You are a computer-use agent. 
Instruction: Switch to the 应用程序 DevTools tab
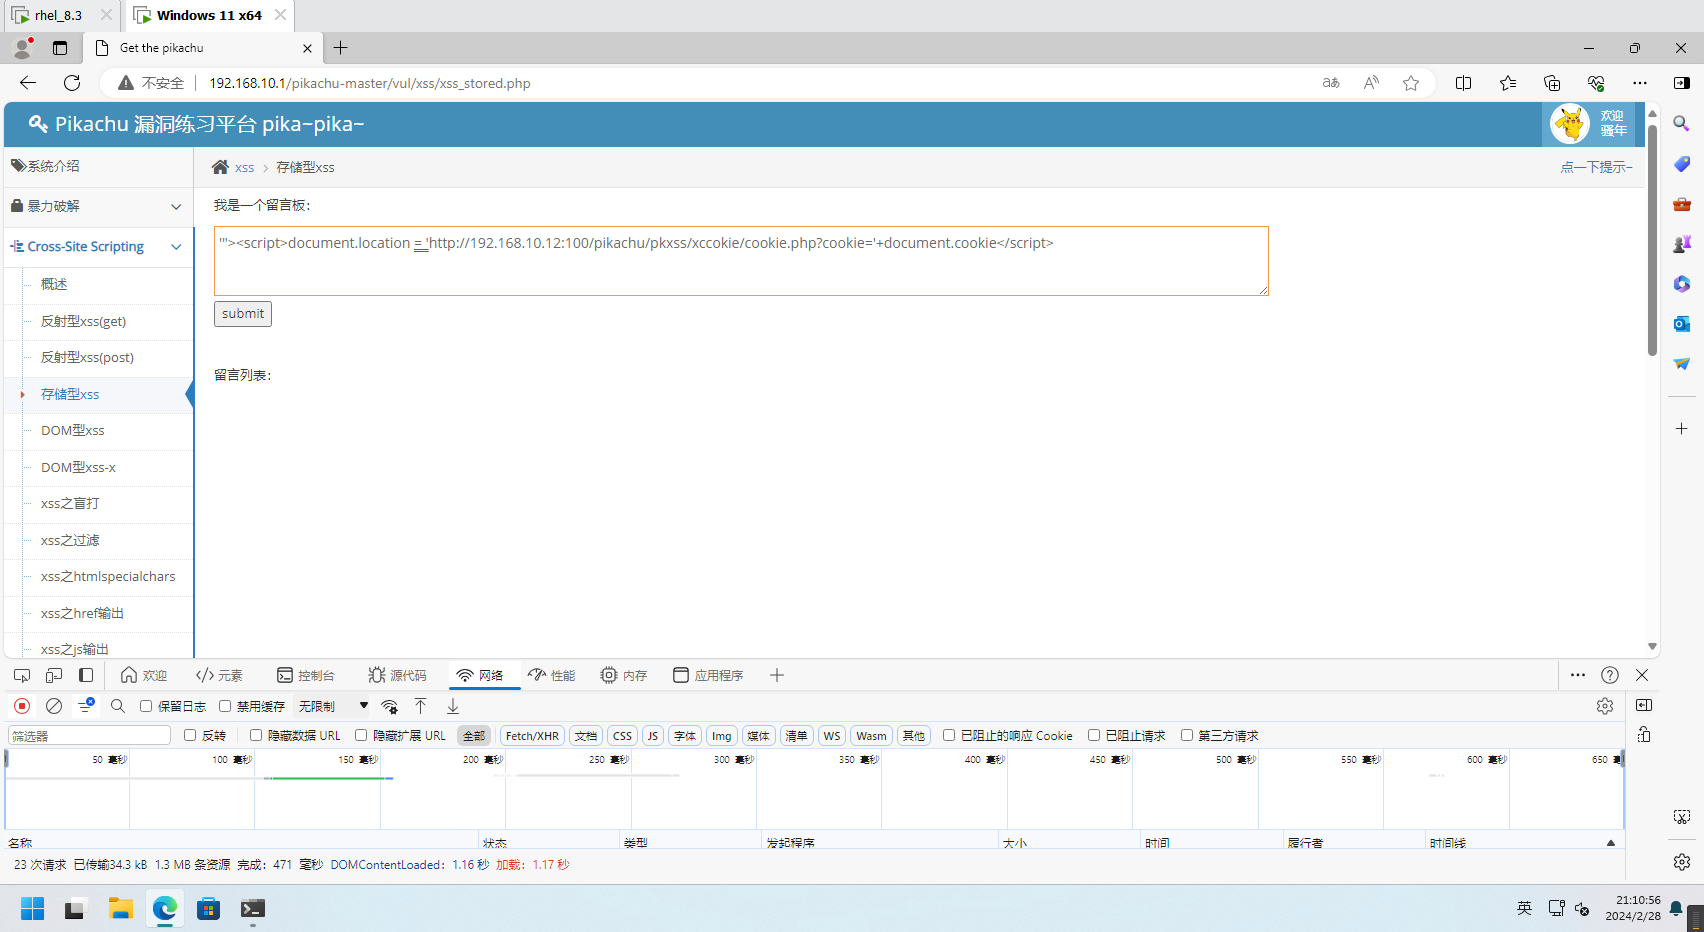708,675
